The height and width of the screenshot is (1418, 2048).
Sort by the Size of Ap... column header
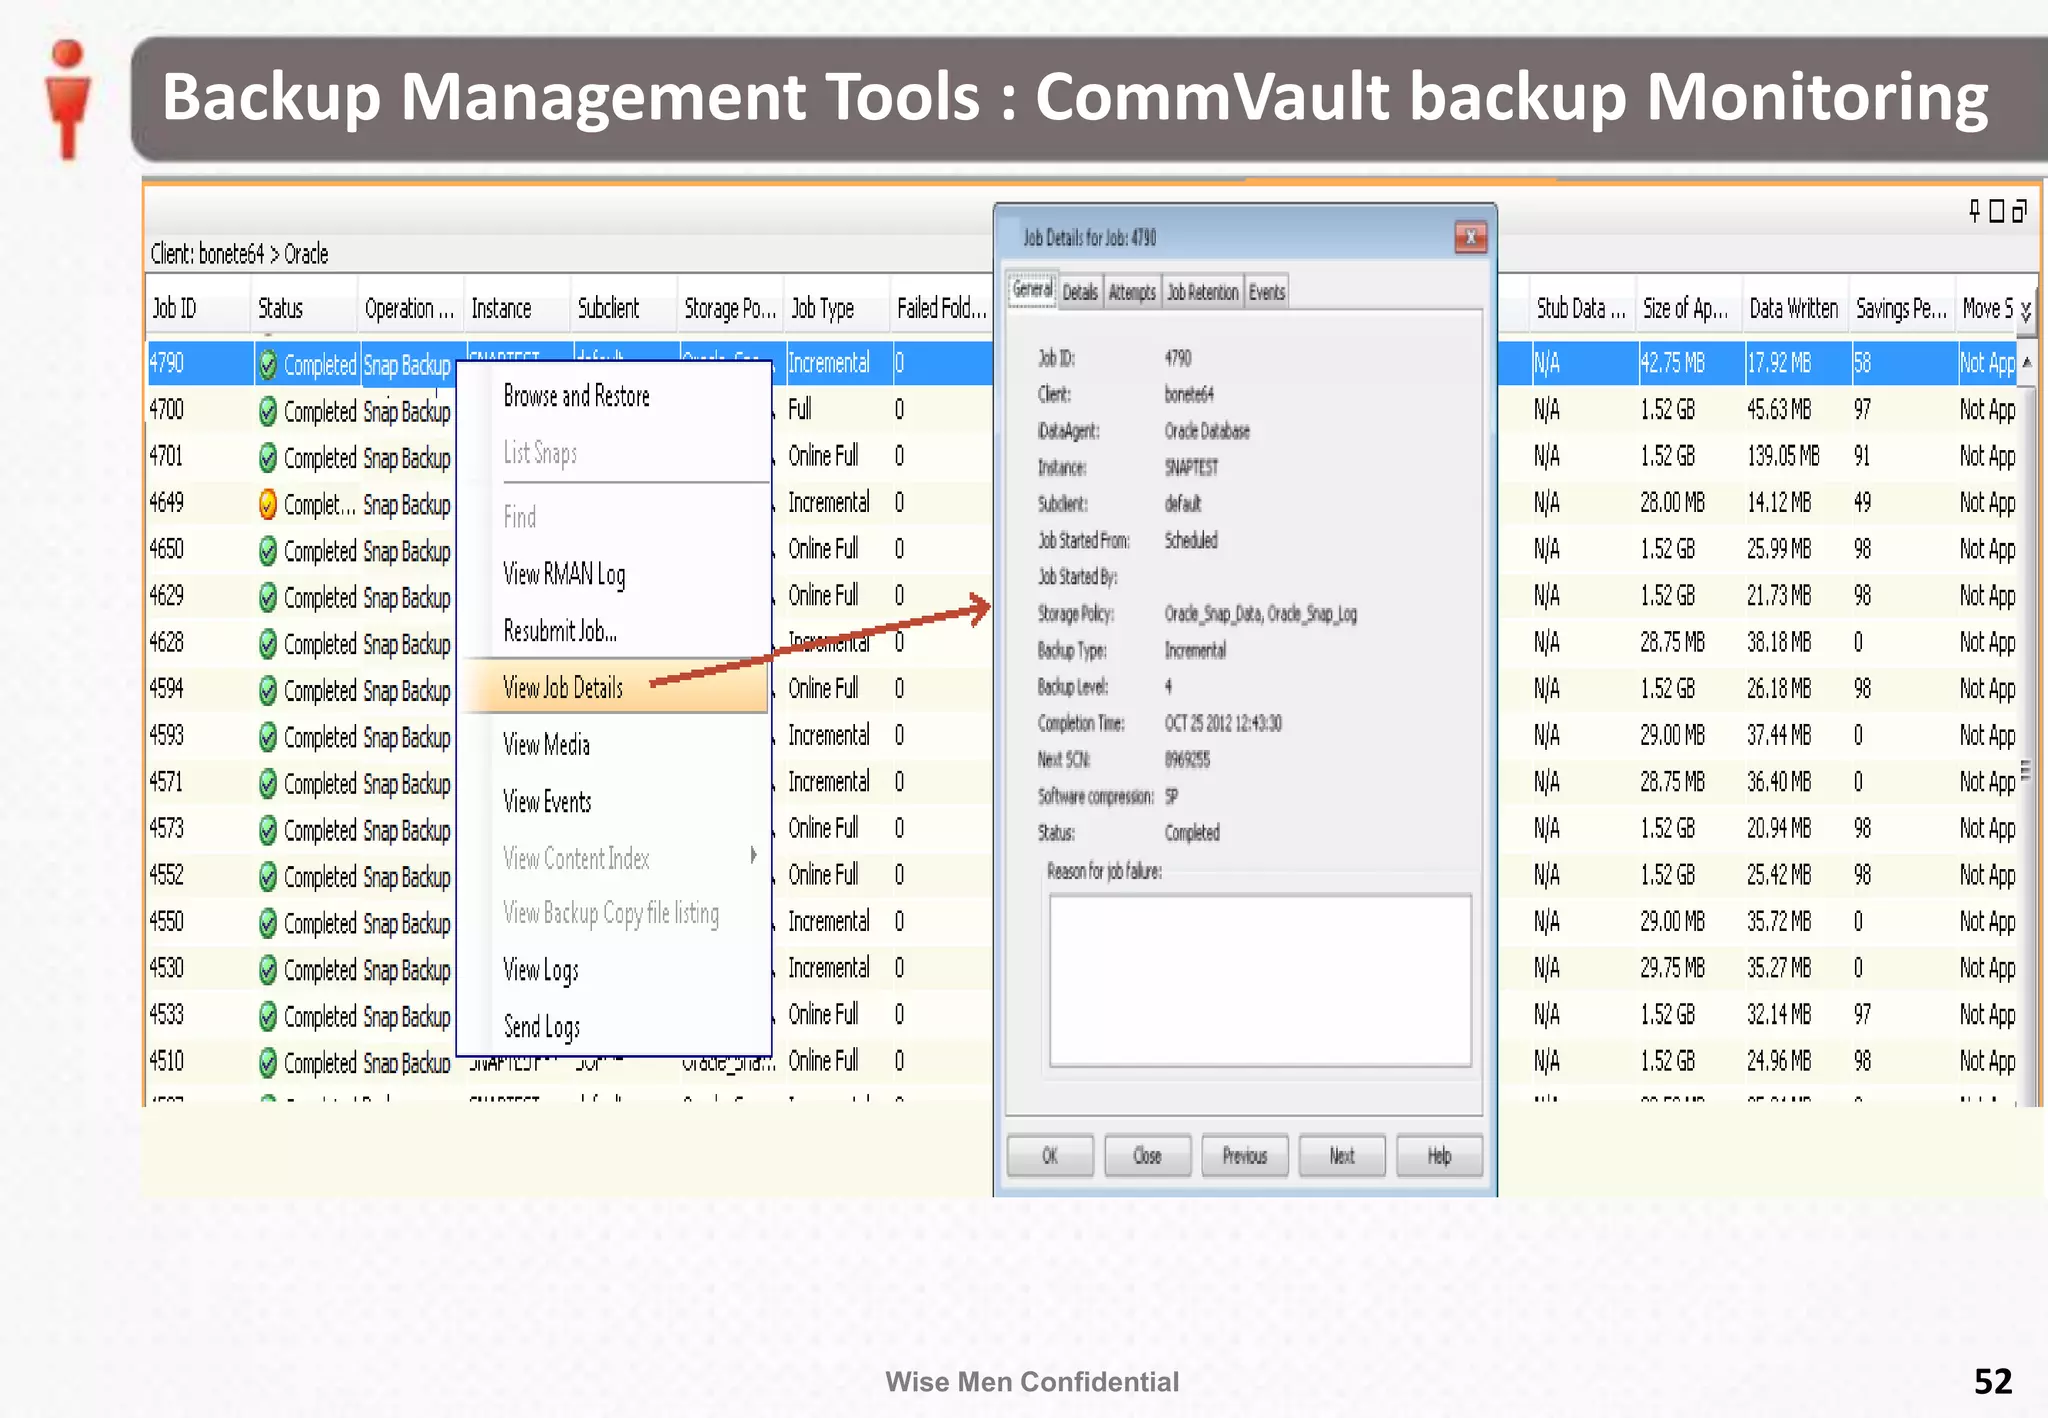(1687, 309)
